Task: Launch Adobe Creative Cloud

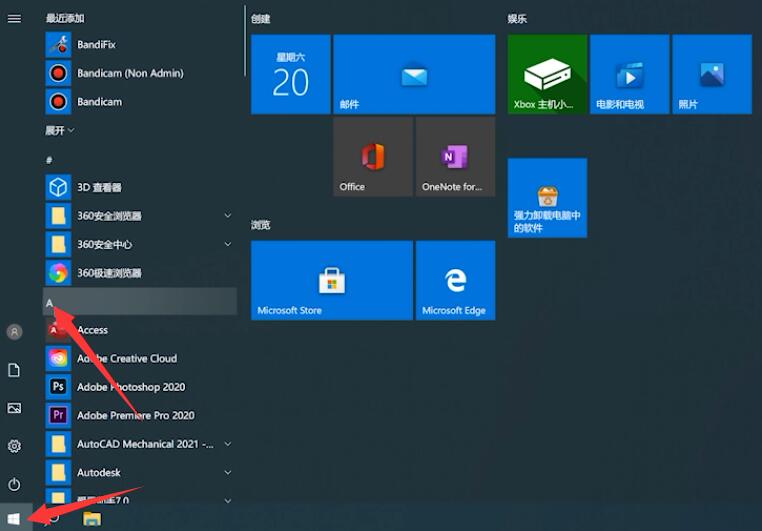Action: coord(140,359)
